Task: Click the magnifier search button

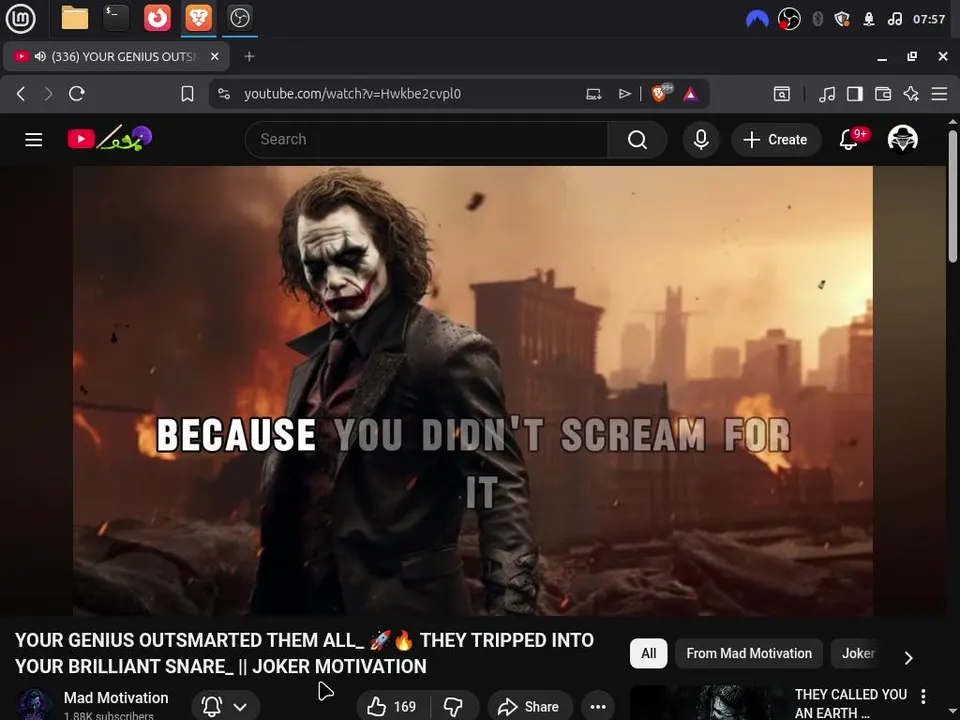Action: pos(637,140)
